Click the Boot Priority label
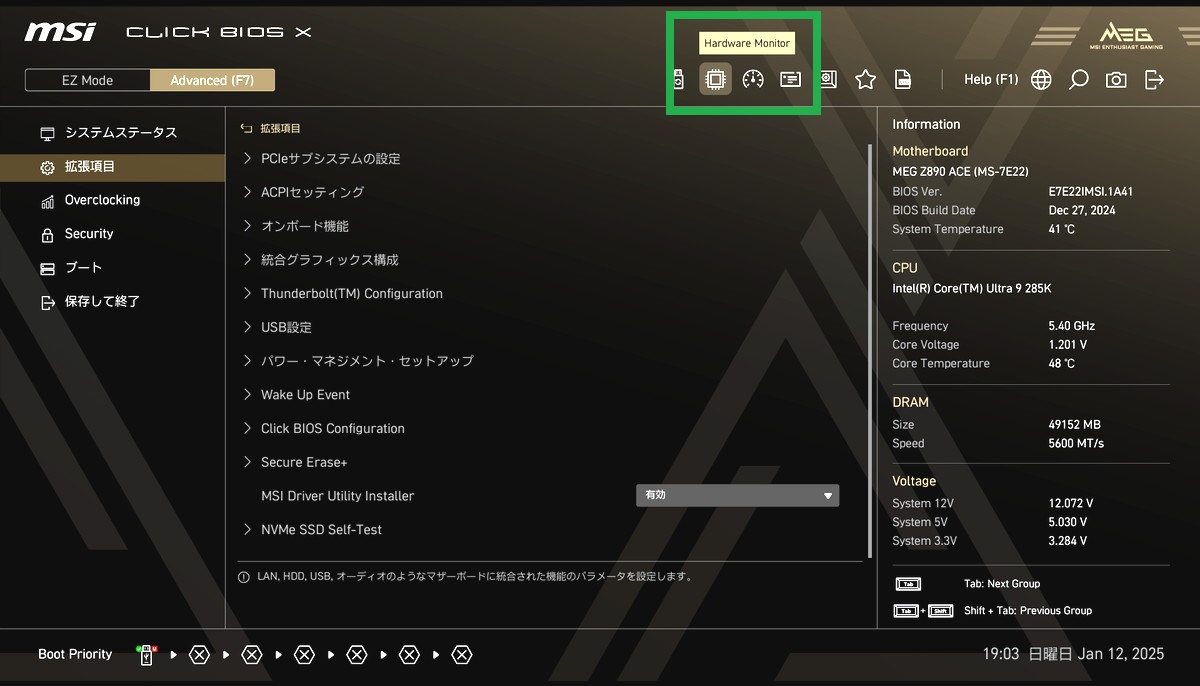This screenshot has height=686, width=1200. pyautogui.click(x=75, y=654)
